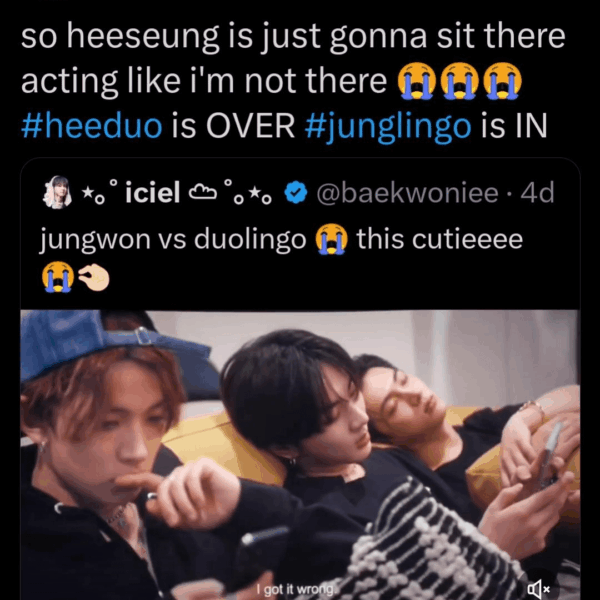Play the embedded video thumbnail
600x600 pixels.
tap(300, 455)
